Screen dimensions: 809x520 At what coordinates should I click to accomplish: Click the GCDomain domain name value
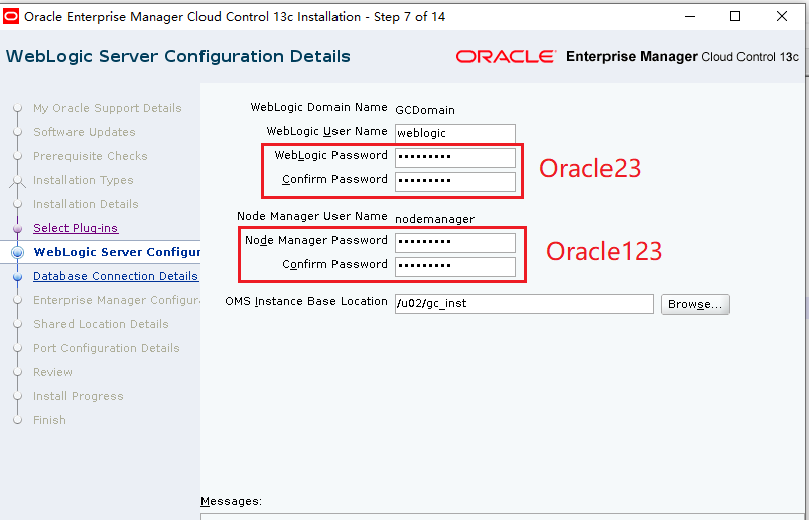pyautogui.click(x=425, y=110)
